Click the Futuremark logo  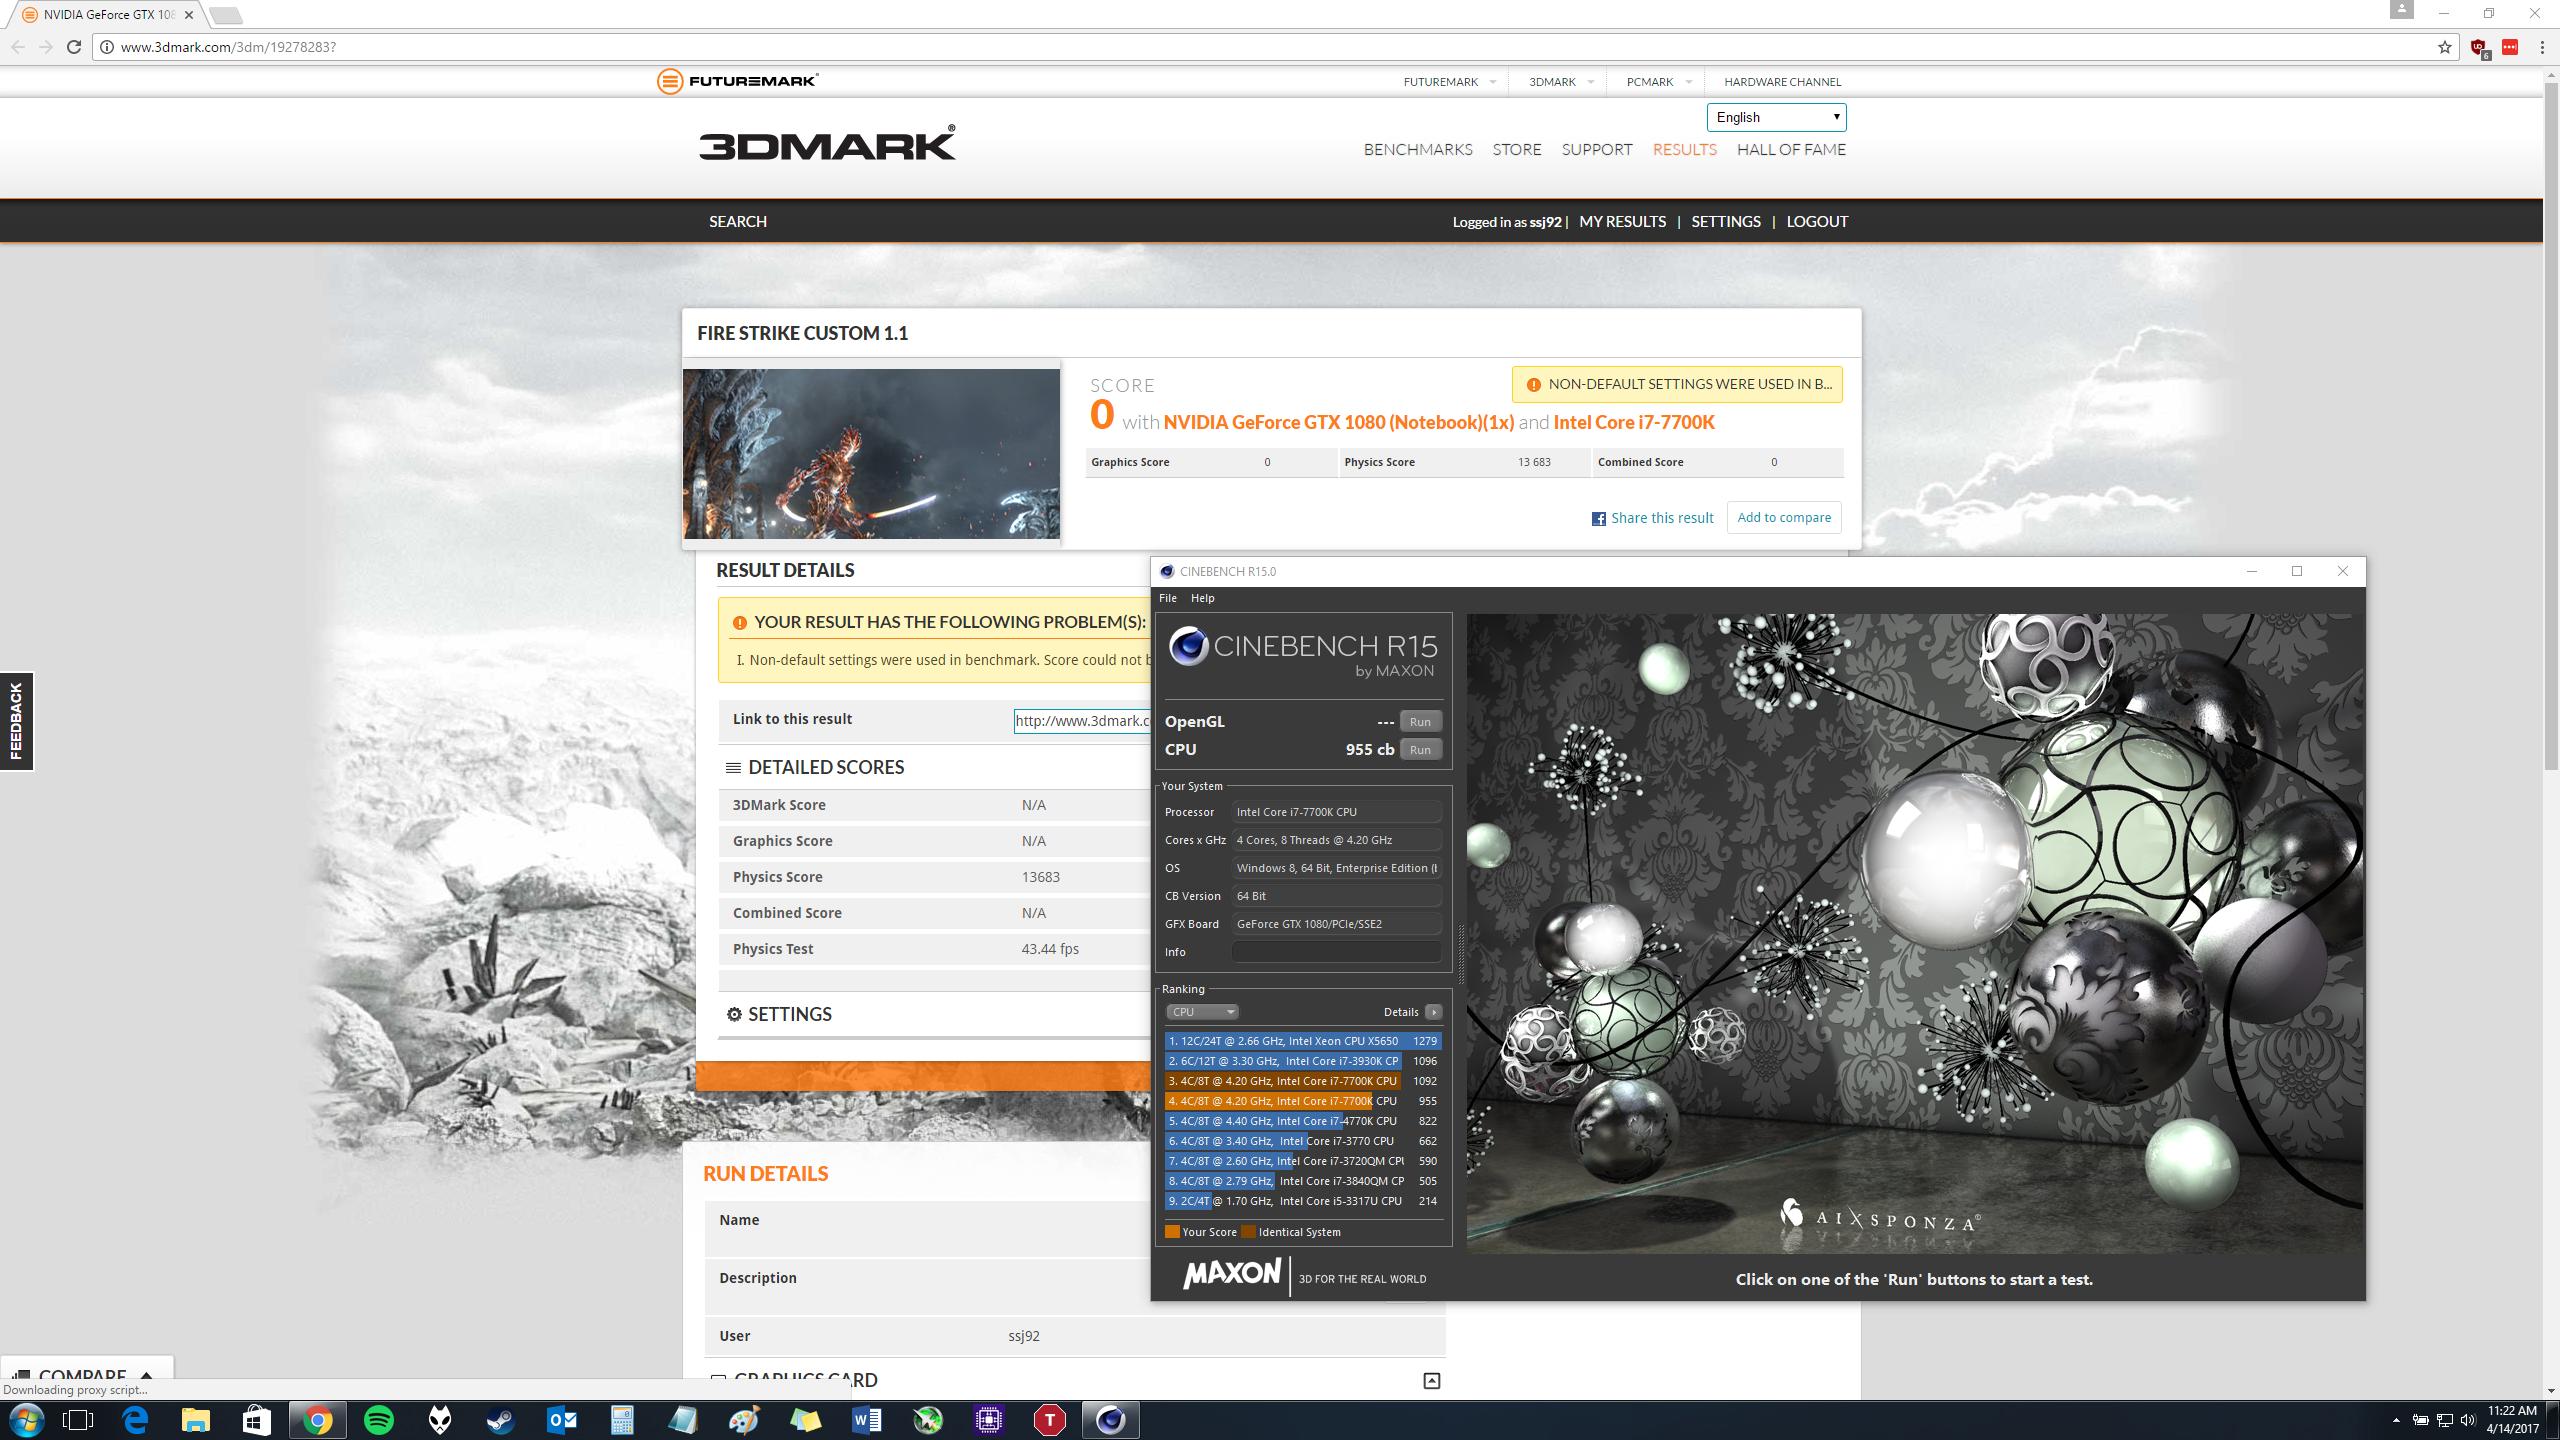[x=737, y=81]
